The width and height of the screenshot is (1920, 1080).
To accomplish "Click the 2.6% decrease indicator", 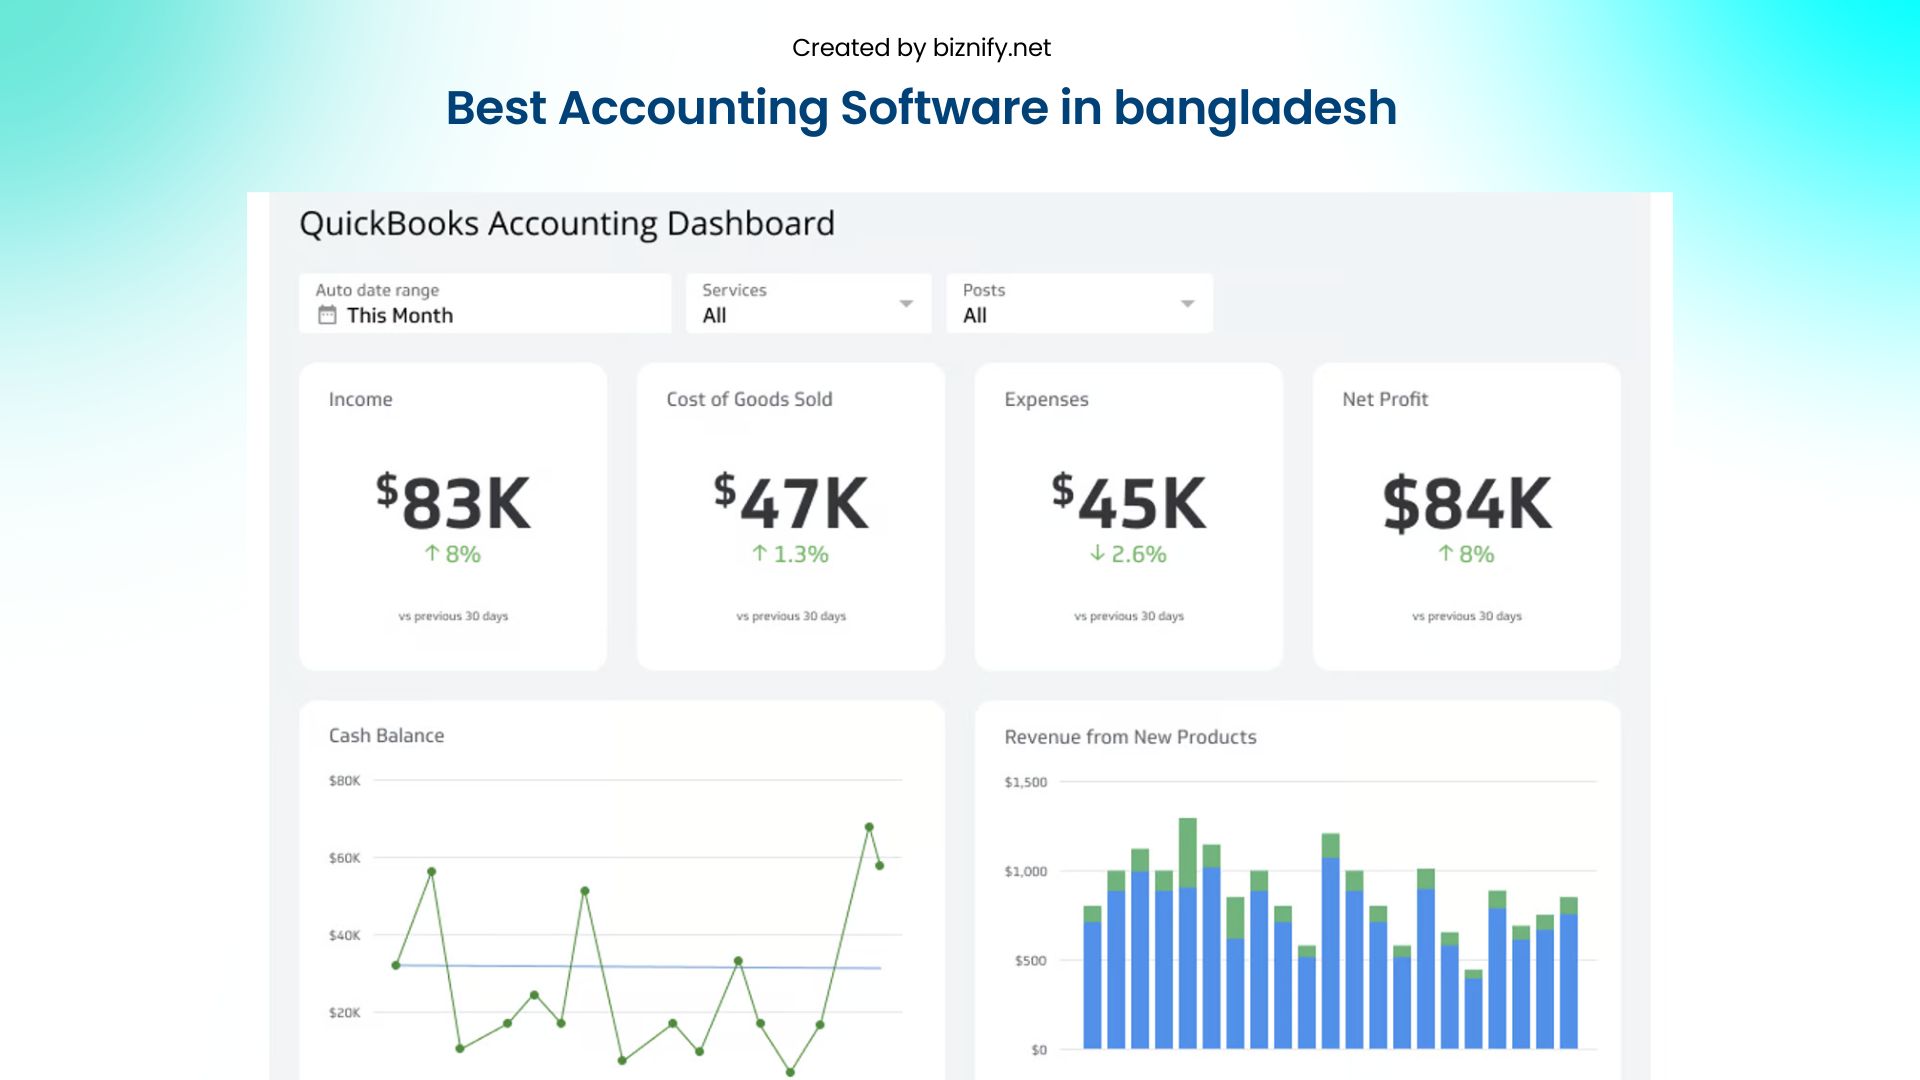I will pos(1128,554).
